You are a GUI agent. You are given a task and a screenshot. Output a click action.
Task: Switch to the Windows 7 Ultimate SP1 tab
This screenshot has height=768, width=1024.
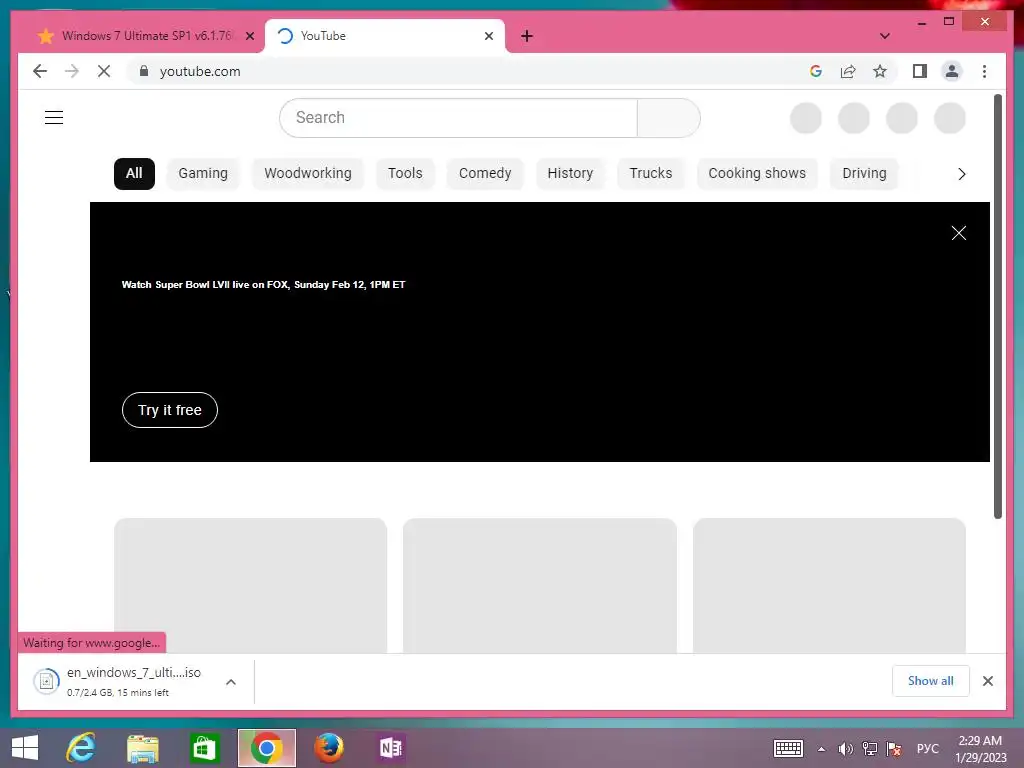tap(140, 36)
